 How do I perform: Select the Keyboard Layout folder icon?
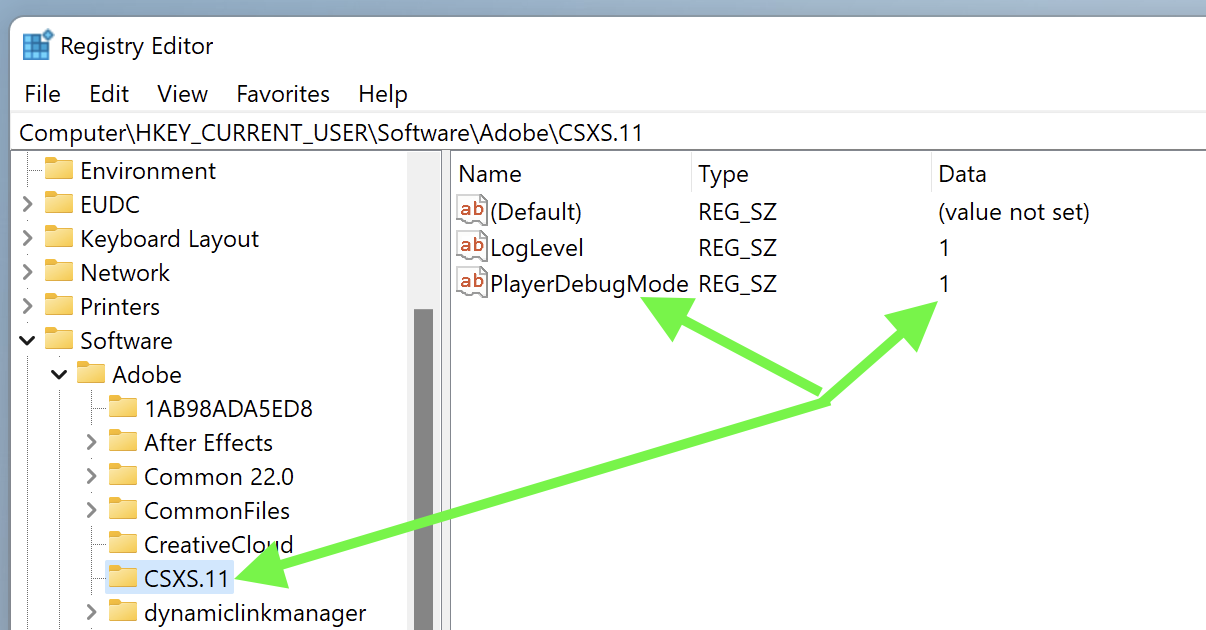coord(59,238)
